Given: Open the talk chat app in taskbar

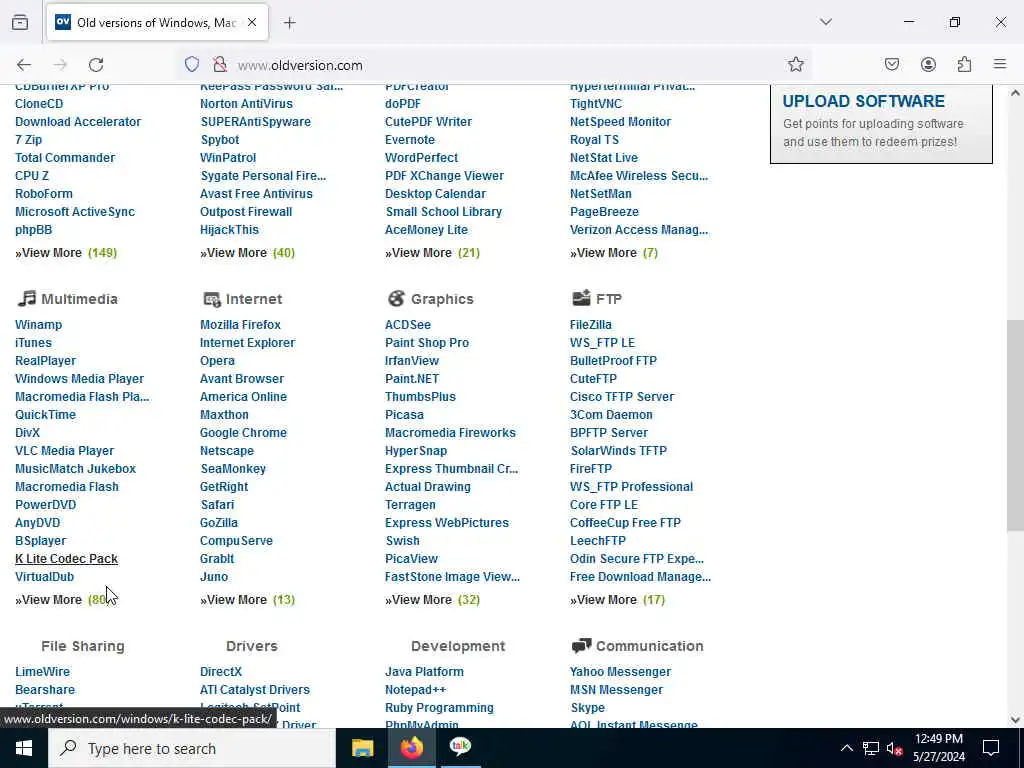Looking at the screenshot, I should [460, 748].
